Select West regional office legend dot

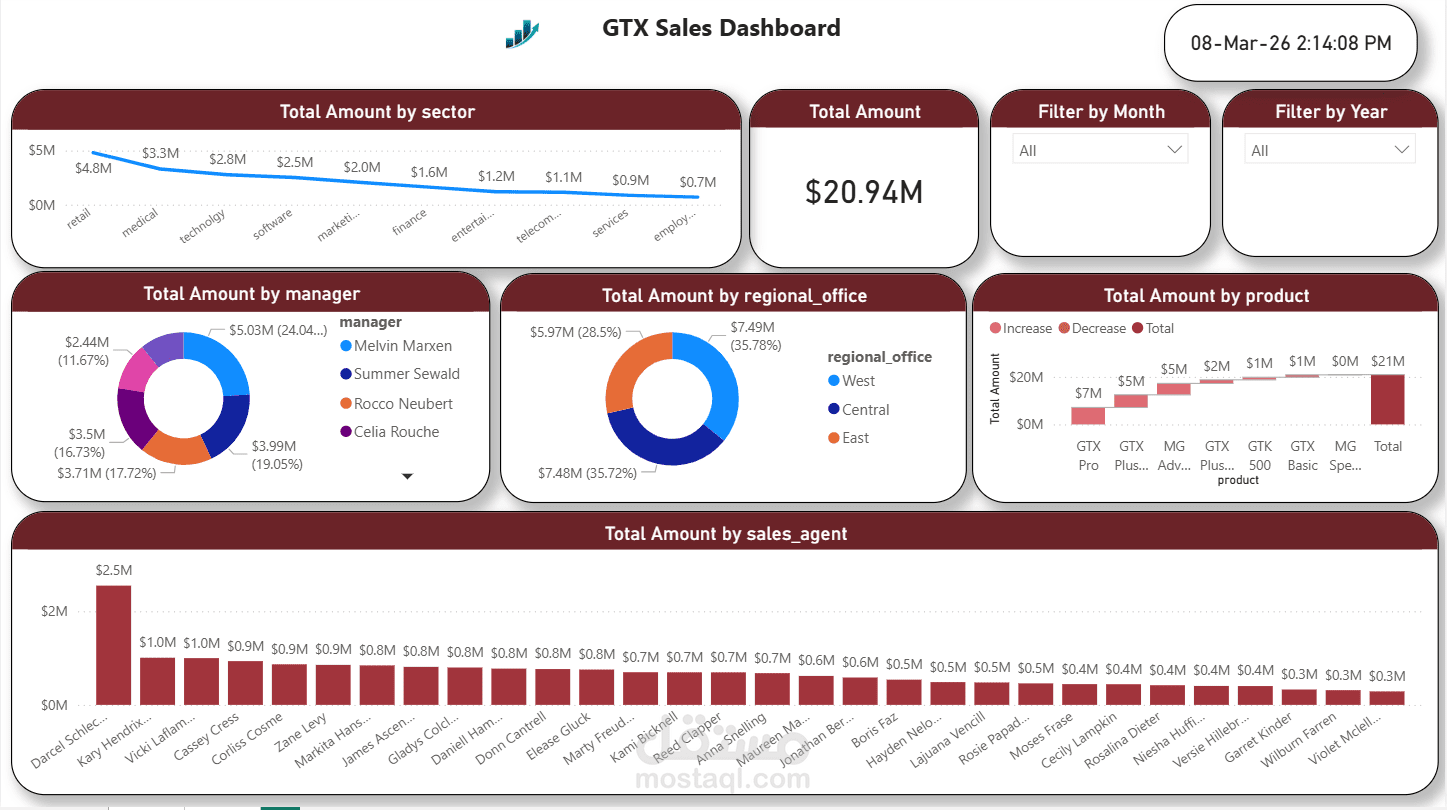(x=834, y=381)
